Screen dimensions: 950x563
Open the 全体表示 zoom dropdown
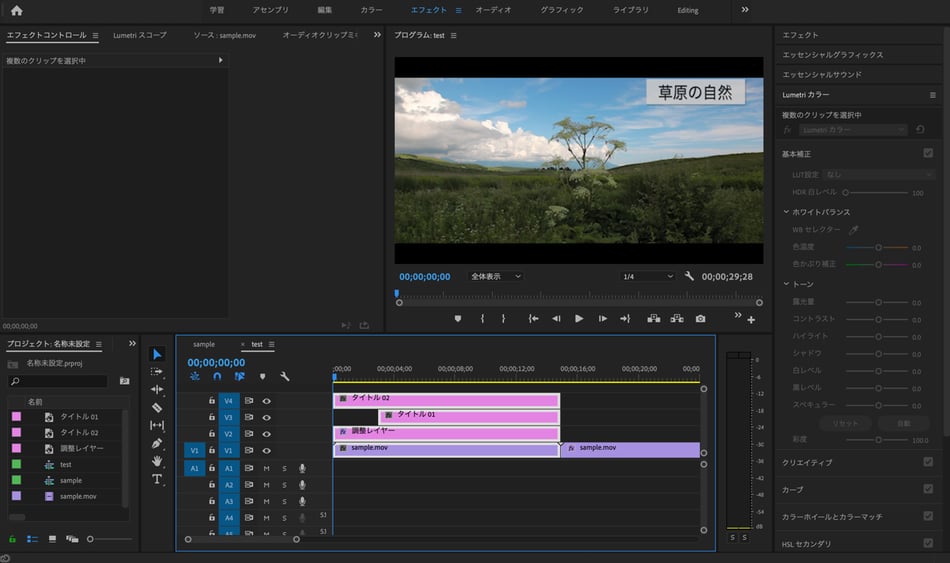(x=496, y=276)
